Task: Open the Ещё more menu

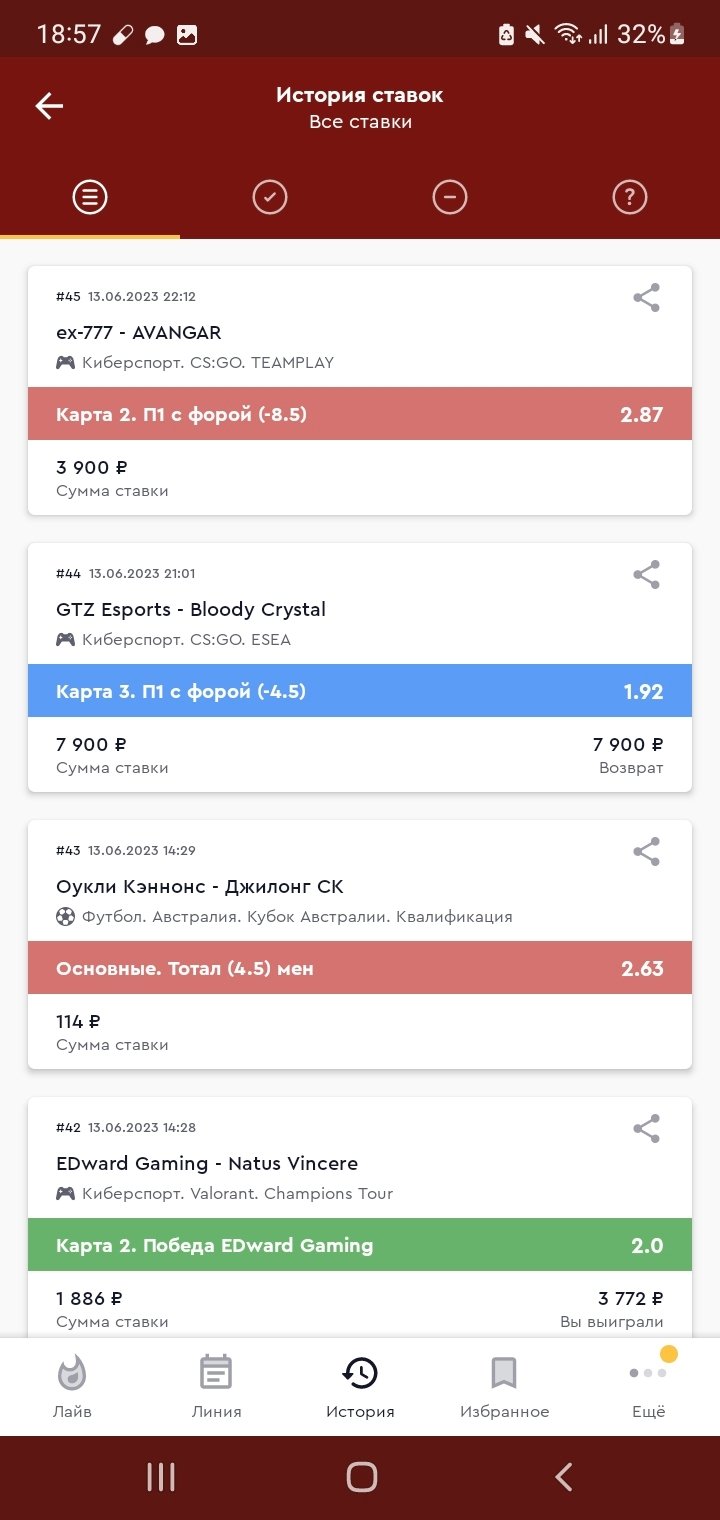Action: pyautogui.click(x=648, y=1386)
